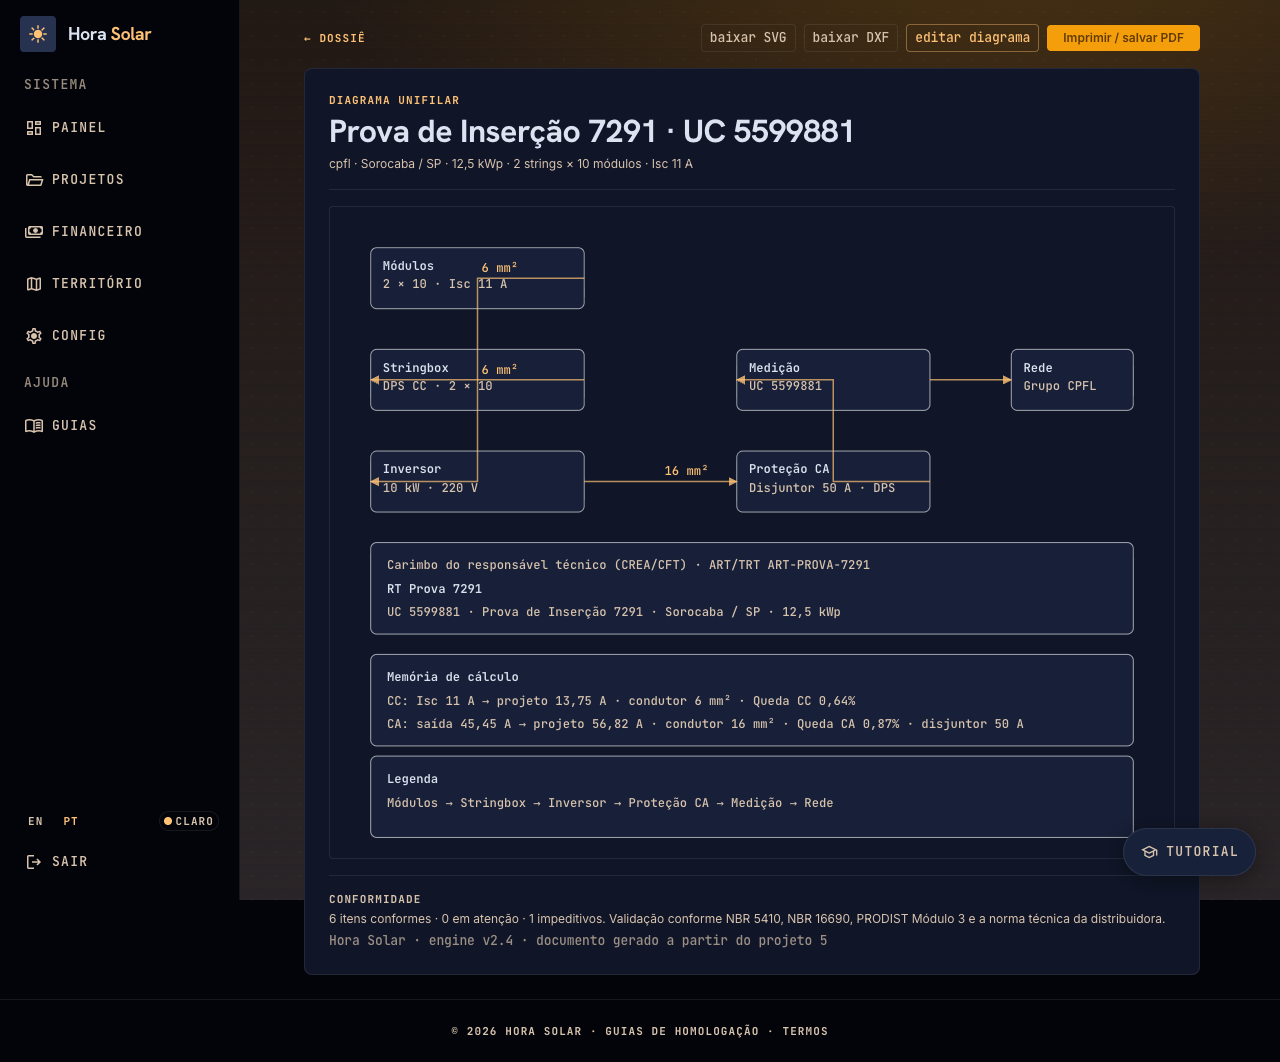Screen dimensions: 1280x1062
Task: Click Sair to log out
Action: click(x=70, y=862)
